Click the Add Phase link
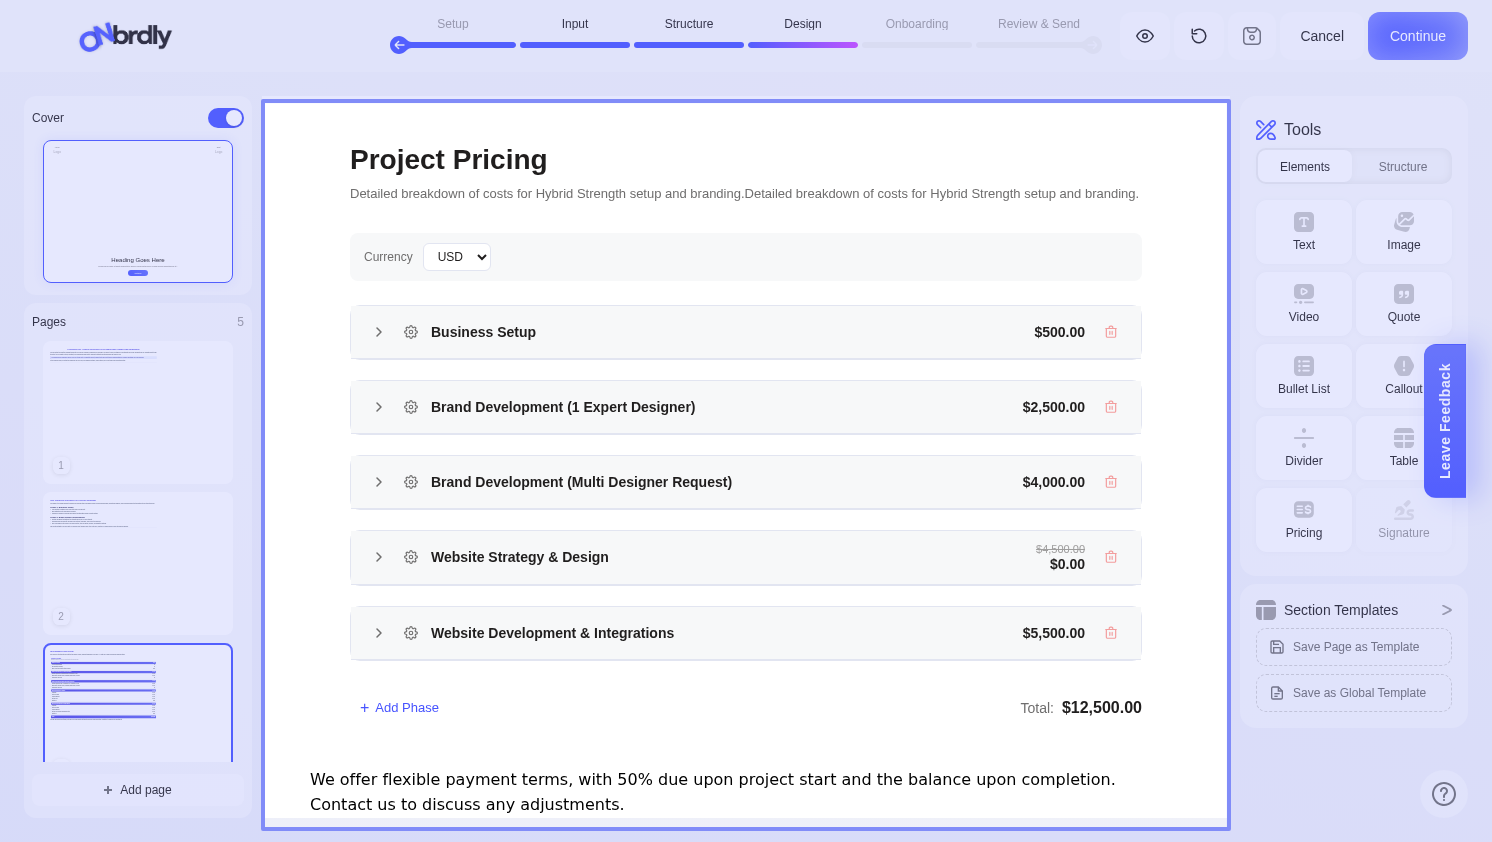Viewport: 1492px width, 842px height. pyautogui.click(x=400, y=708)
